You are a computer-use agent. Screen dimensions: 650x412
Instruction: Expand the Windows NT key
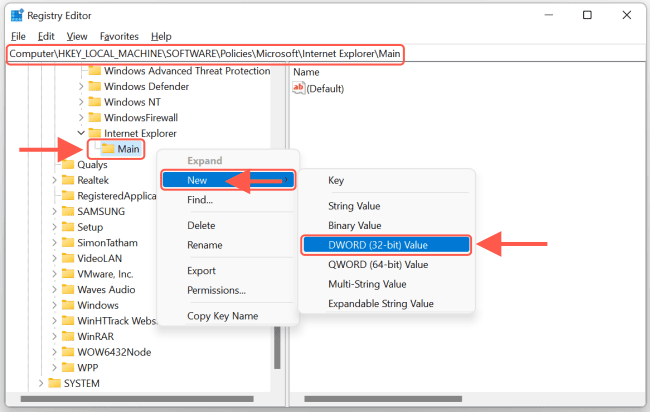tap(81, 102)
